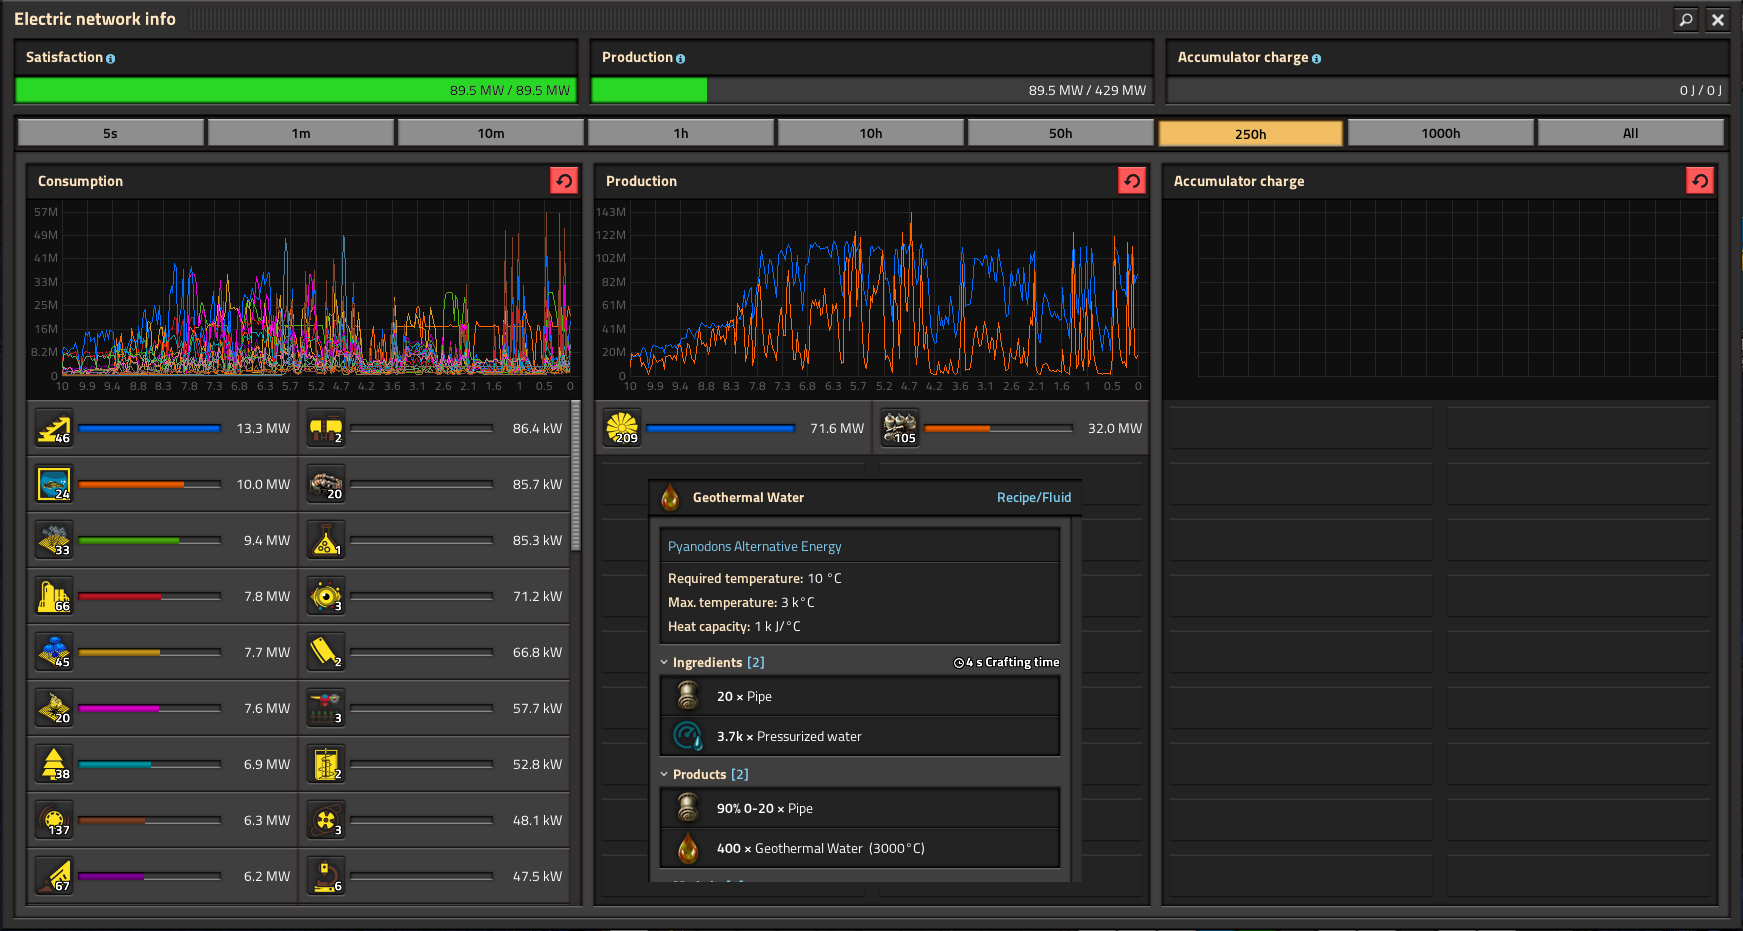Reset the Accumulator charge graph red button
1743x931 pixels.
[1700, 181]
